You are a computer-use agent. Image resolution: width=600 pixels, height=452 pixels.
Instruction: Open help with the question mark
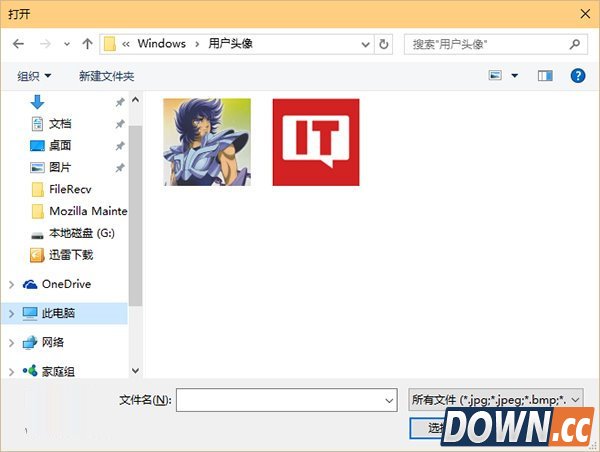(x=578, y=76)
